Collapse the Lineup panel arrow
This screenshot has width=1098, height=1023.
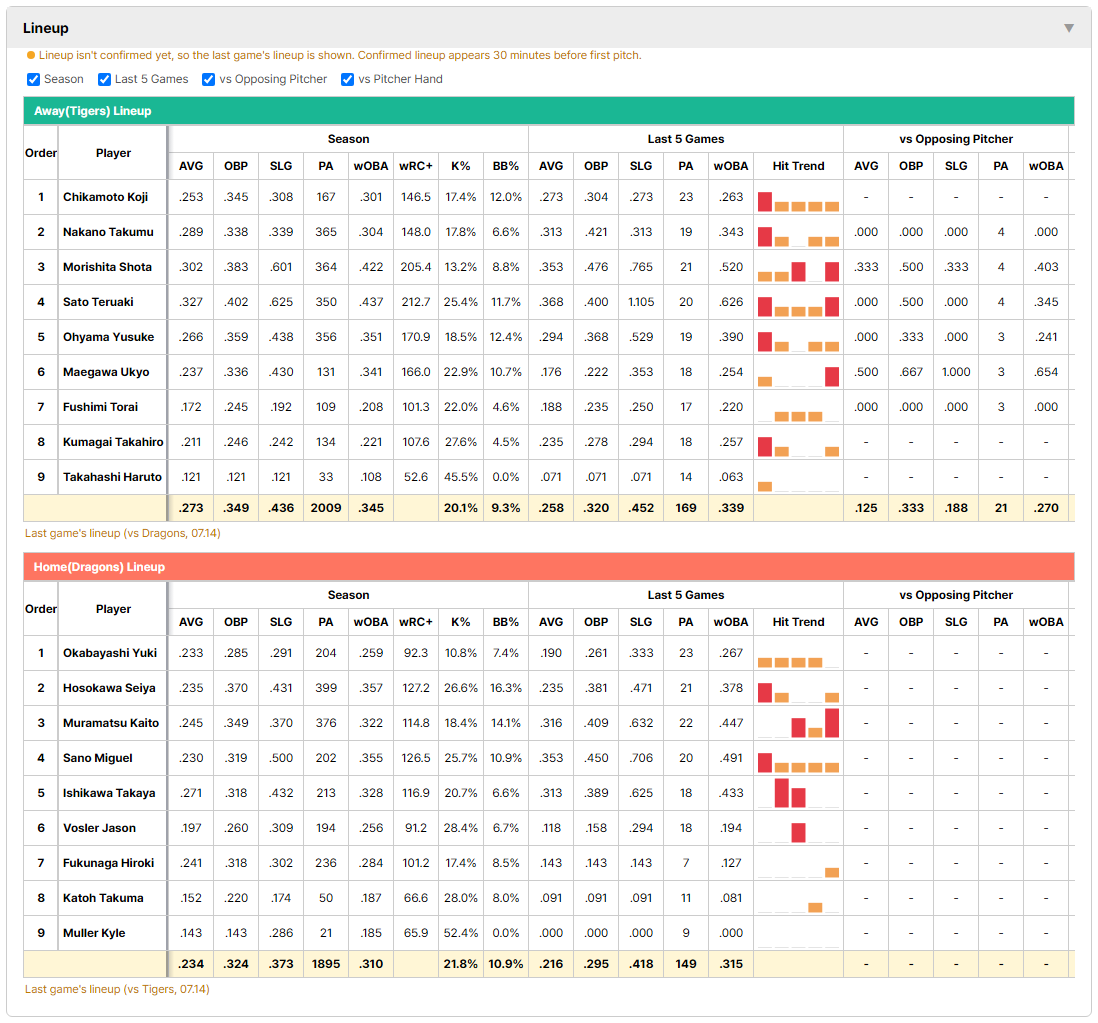point(1069,28)
